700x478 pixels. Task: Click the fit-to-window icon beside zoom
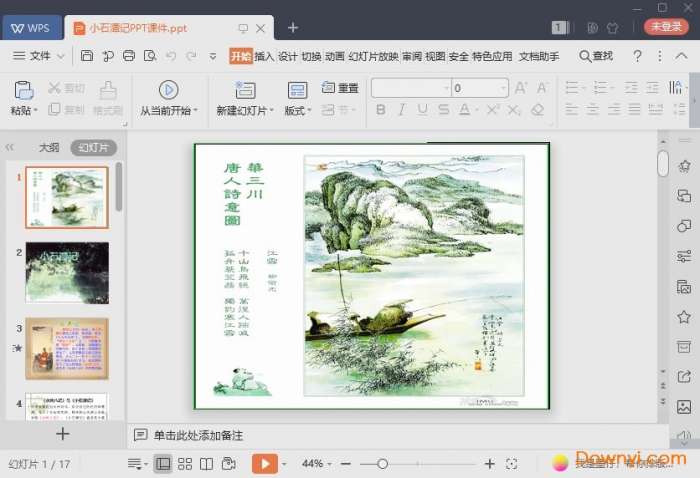coord(512,464)
